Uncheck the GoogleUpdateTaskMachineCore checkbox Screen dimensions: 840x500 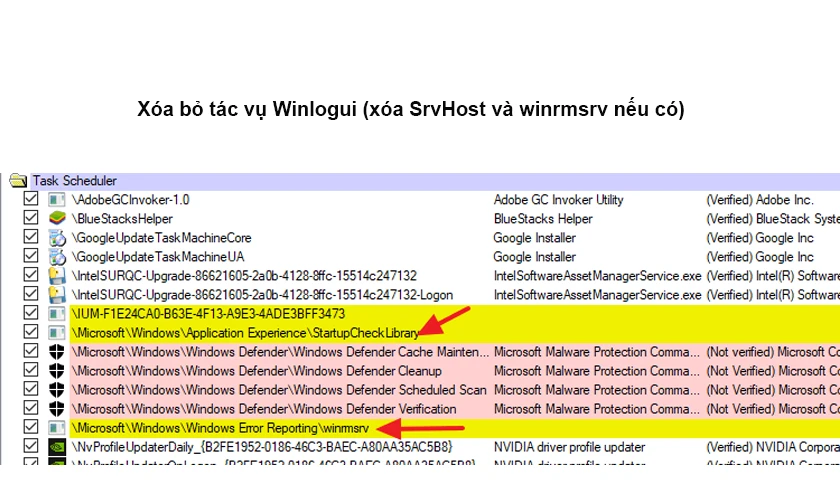(x=31, y=237)
